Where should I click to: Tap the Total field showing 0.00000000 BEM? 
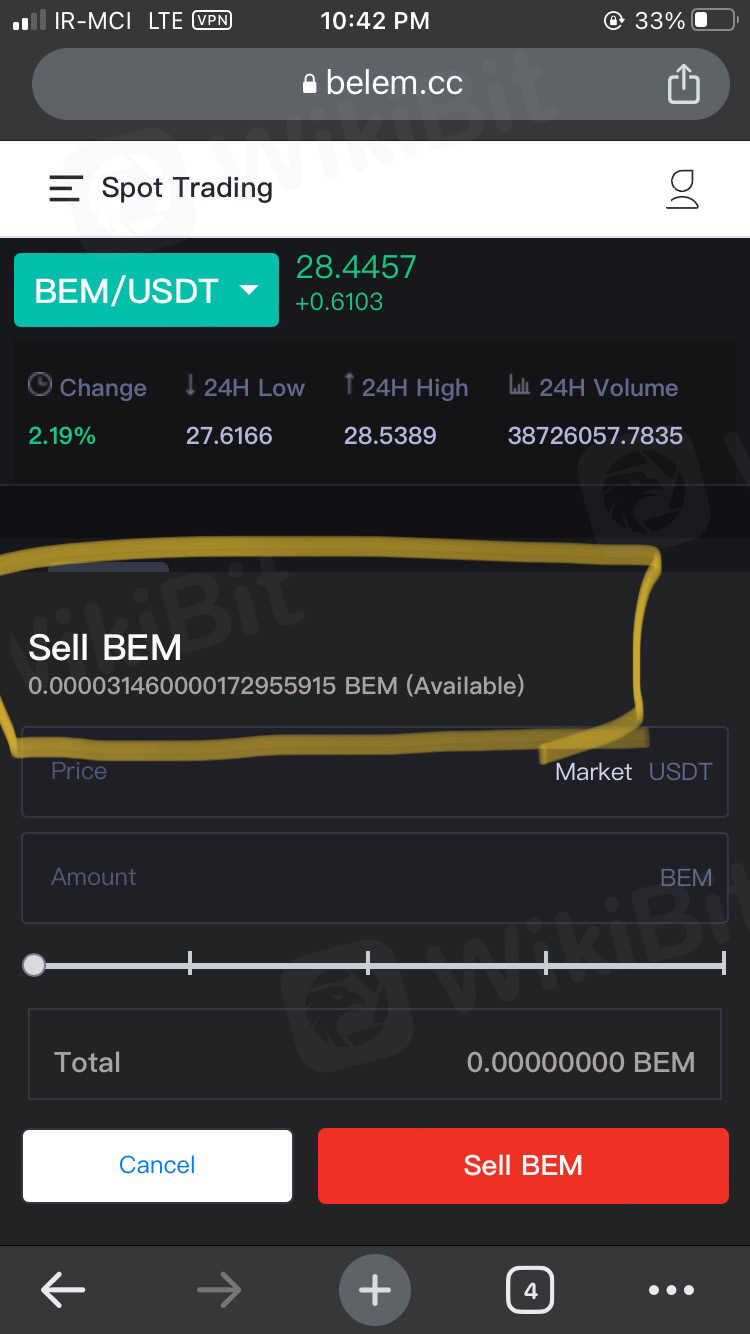[375, 1062]
